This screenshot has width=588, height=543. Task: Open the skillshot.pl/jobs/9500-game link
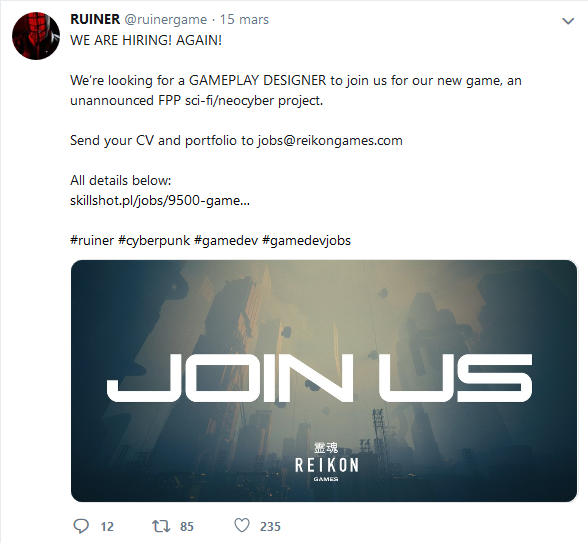coord(160,201)
